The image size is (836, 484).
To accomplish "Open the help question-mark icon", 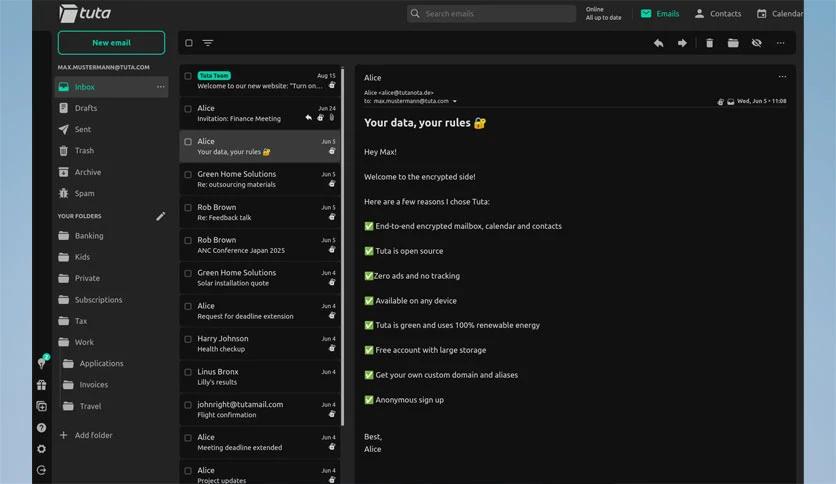I will [42, 427].
